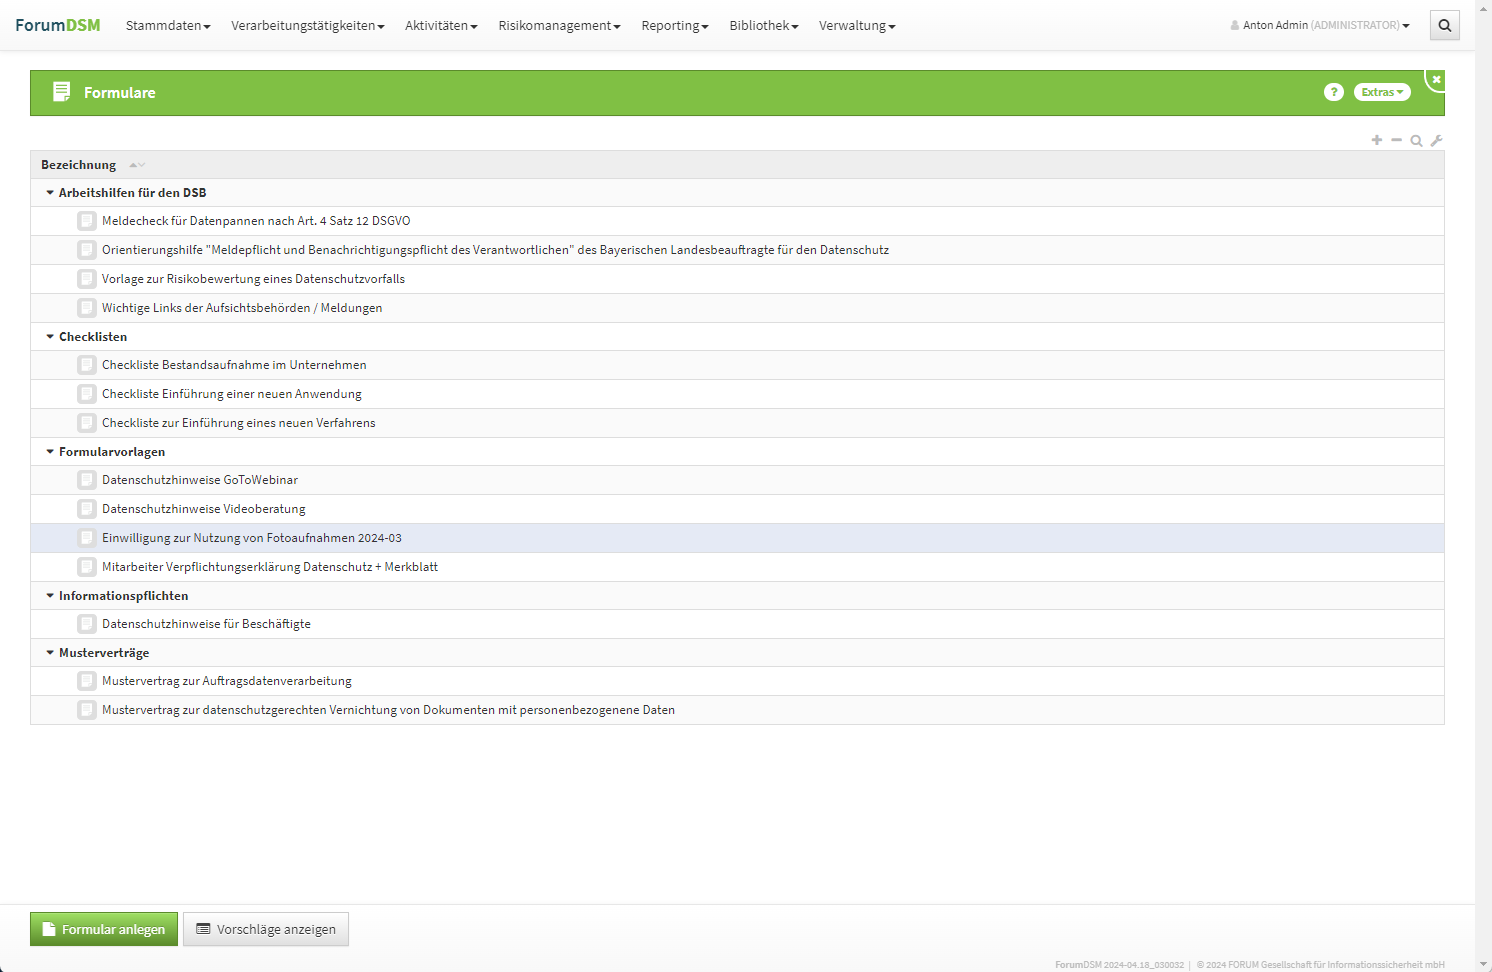Click document icon beside Checkliste Bestandsaufnahme
Viewport: 1492px width, 972px height.
click(x=87, y=365)
